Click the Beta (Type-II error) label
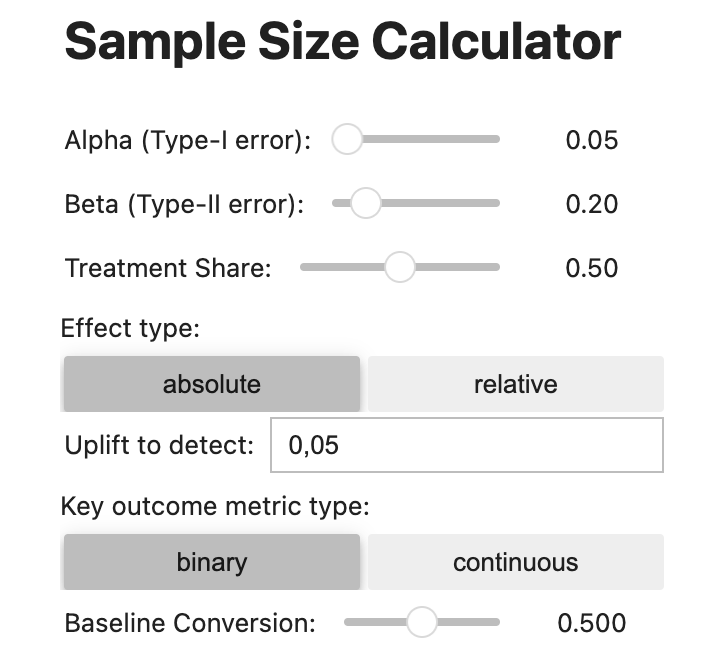Screen dimensions: 719x670 (184, 205)
